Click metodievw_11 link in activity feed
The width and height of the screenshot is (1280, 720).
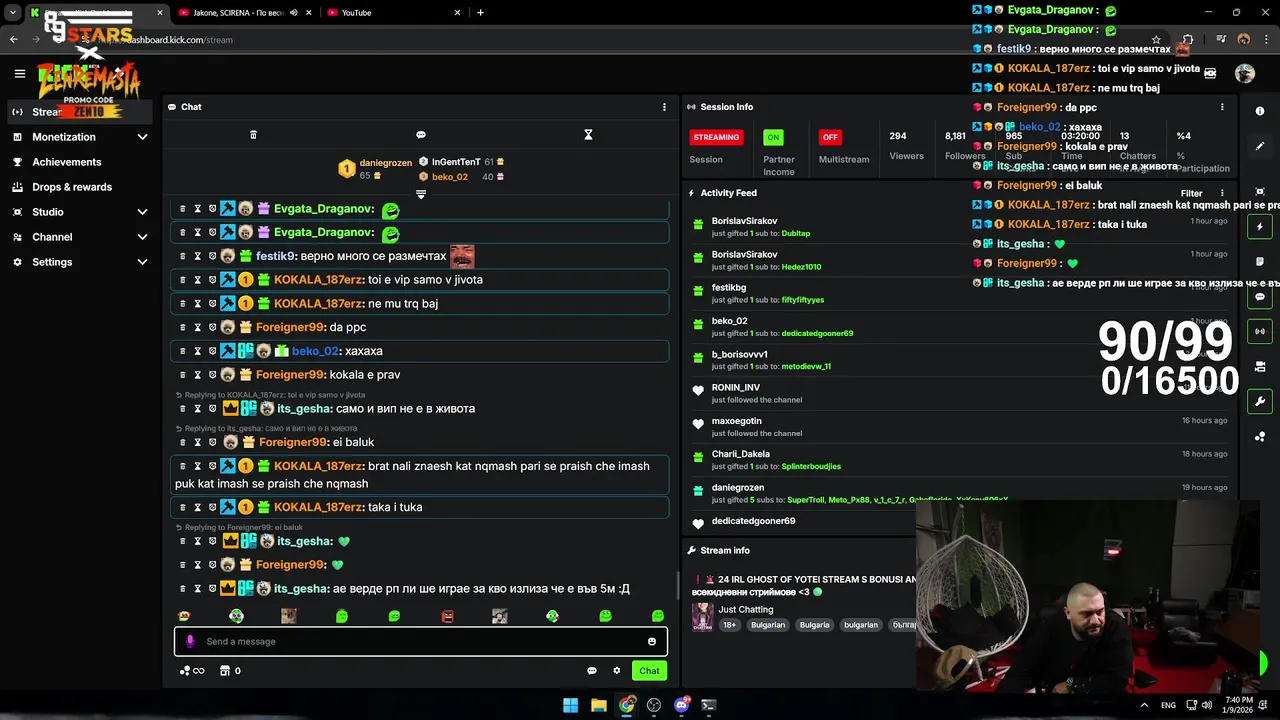pos(806,366)
